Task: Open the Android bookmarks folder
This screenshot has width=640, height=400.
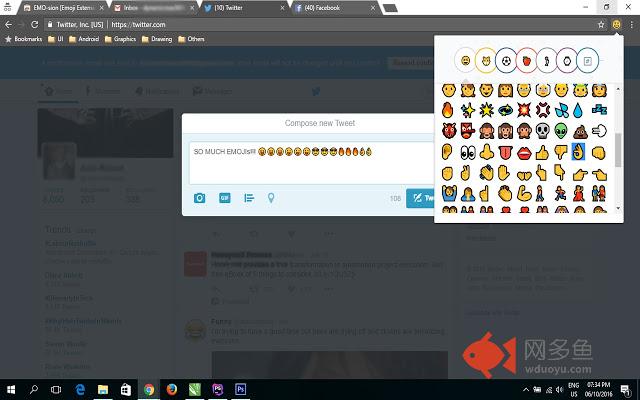Action: (83, 39)
